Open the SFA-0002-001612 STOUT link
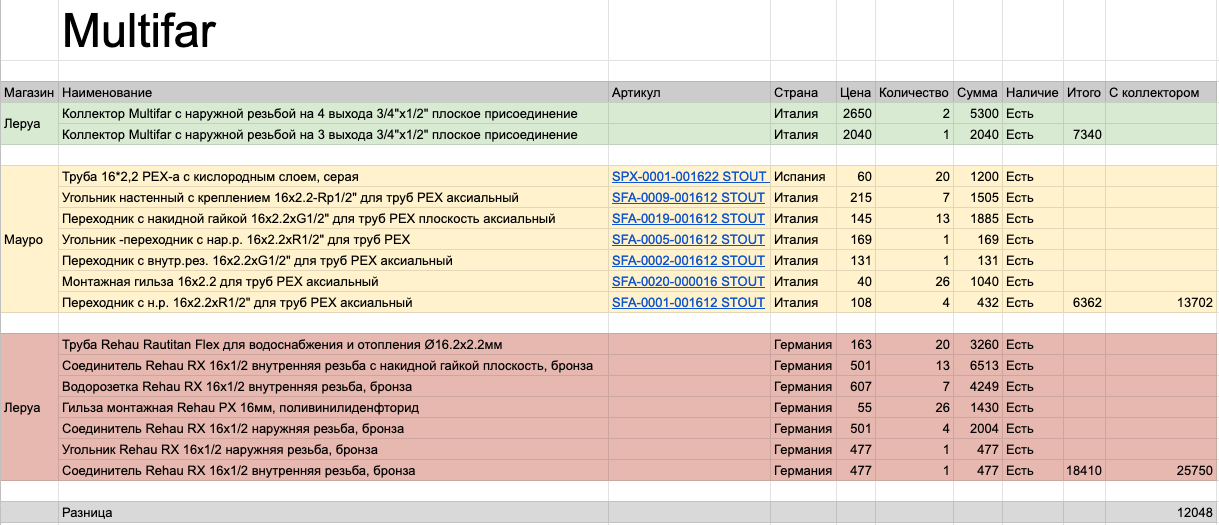 coord(688,261)
